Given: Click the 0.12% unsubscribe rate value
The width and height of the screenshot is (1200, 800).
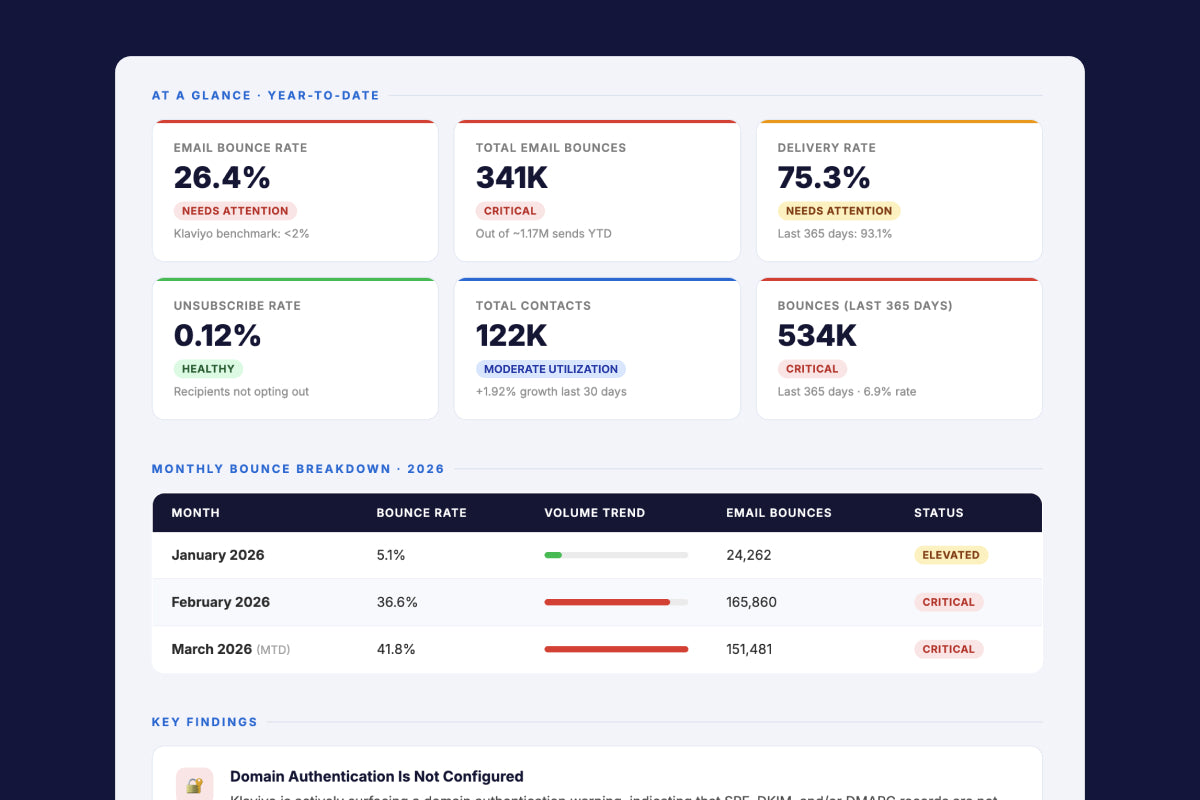Looking at the screenshot, I should coord(217,336).
